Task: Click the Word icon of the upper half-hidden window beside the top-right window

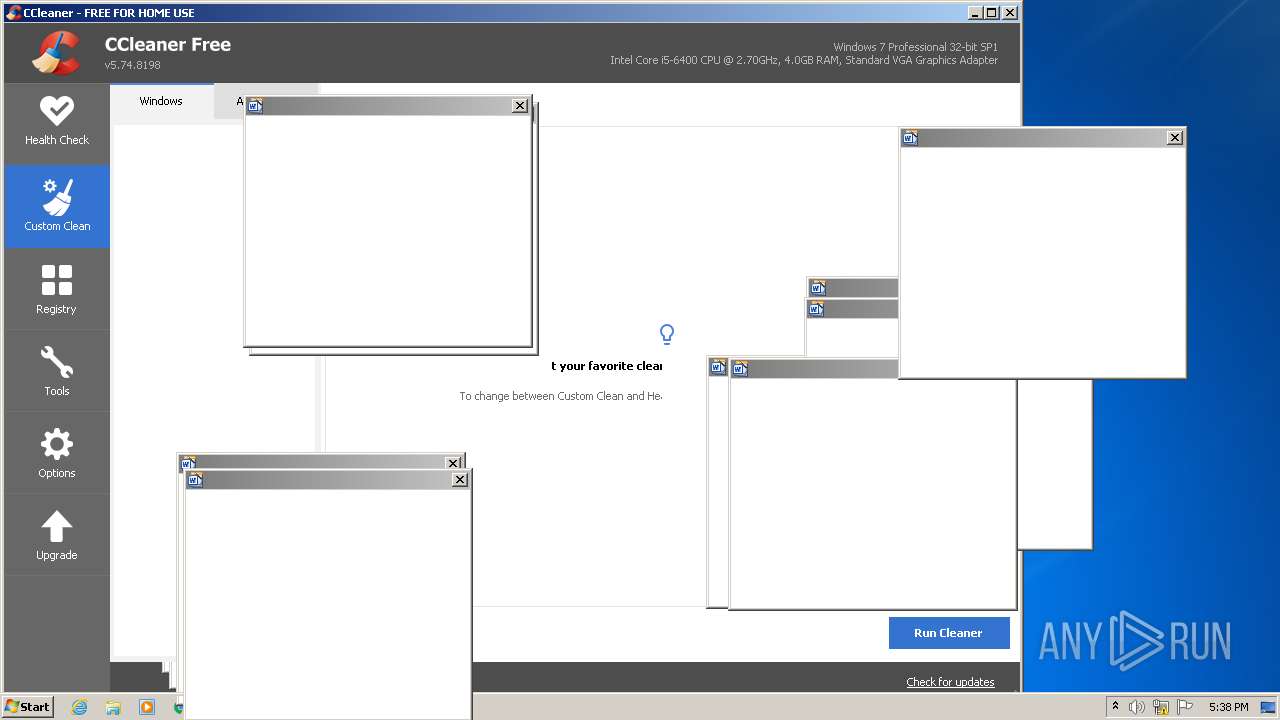Action: (x=818, y=288)
